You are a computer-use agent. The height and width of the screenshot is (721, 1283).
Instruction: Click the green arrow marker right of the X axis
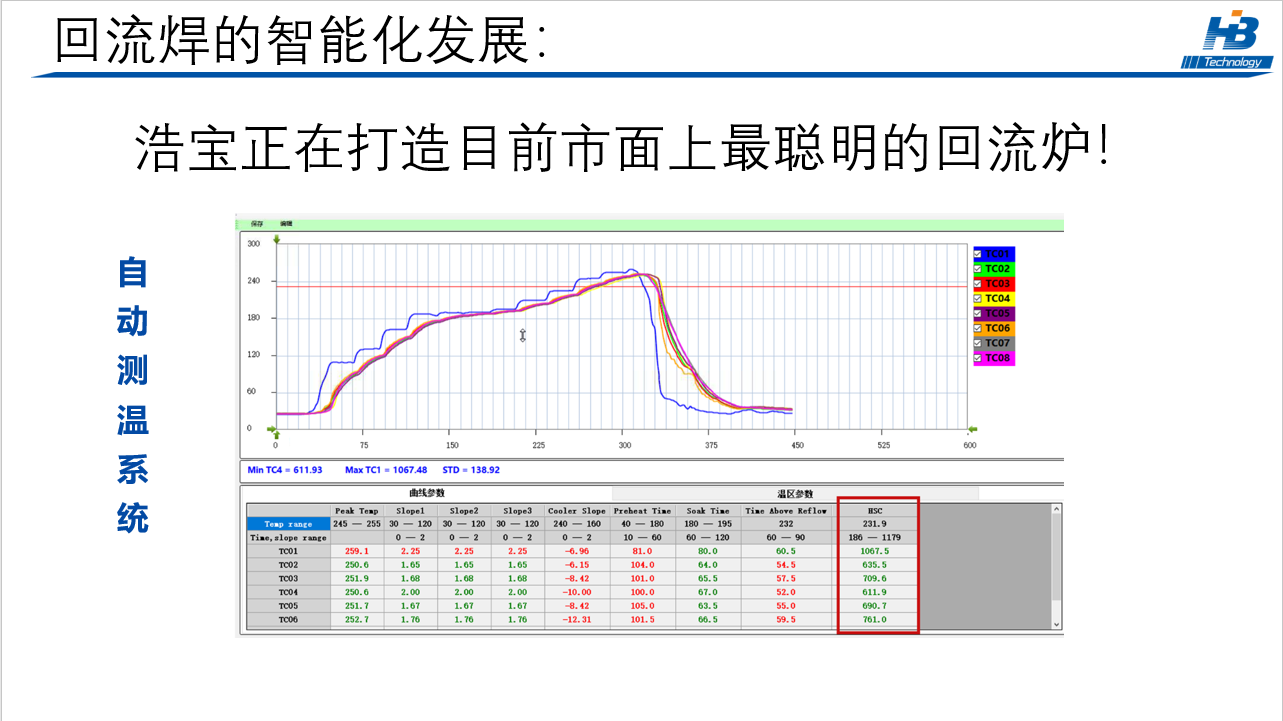click(x=972, y=429)
